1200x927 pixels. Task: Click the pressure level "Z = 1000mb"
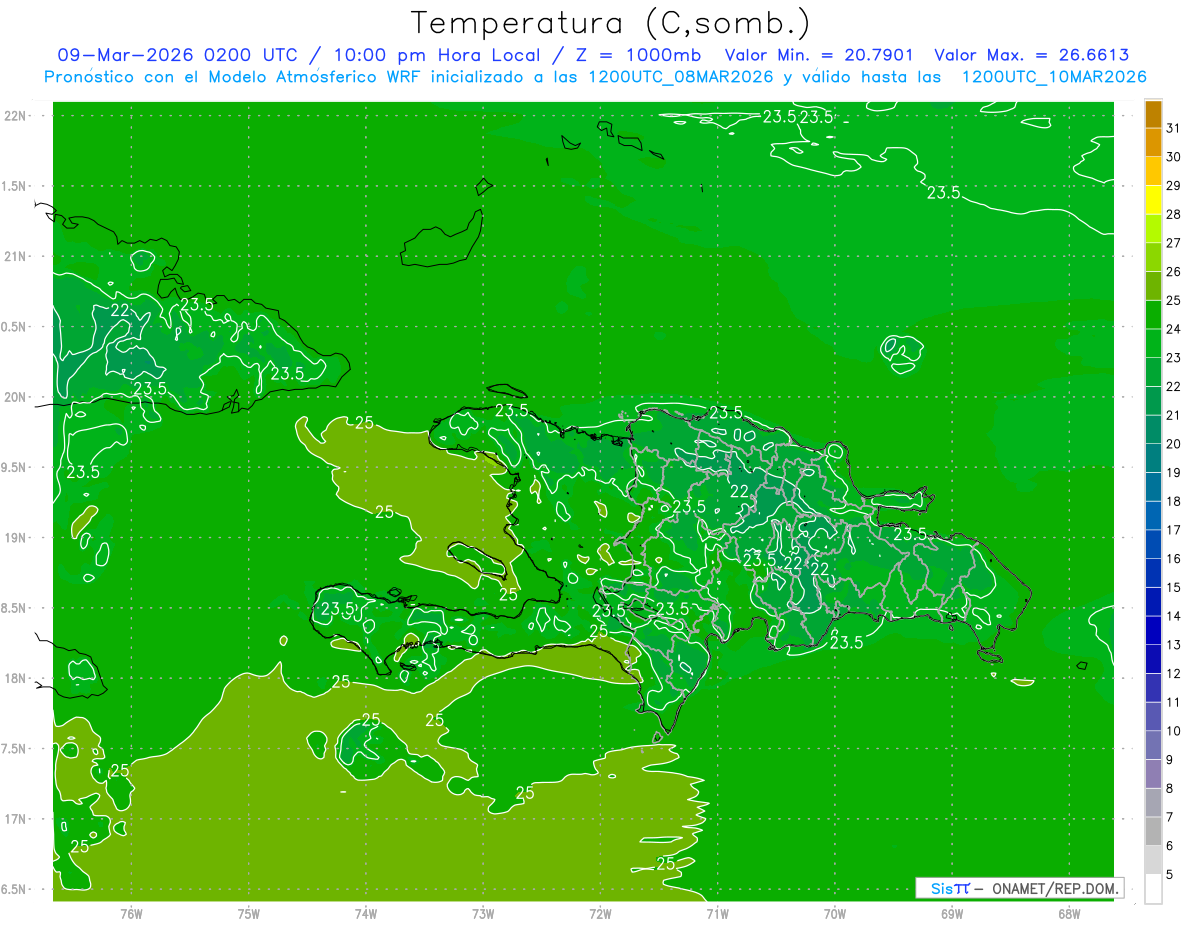click(x=640, y=56)
